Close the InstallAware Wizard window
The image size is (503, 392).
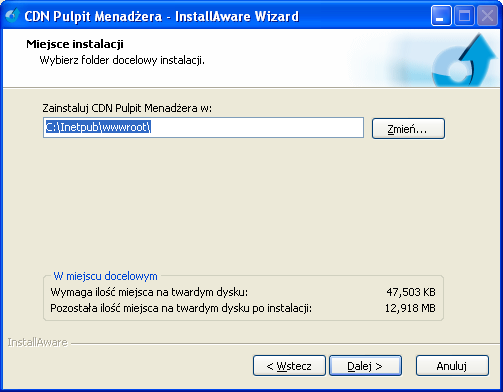pyautogui.click(x=487, y=15)
